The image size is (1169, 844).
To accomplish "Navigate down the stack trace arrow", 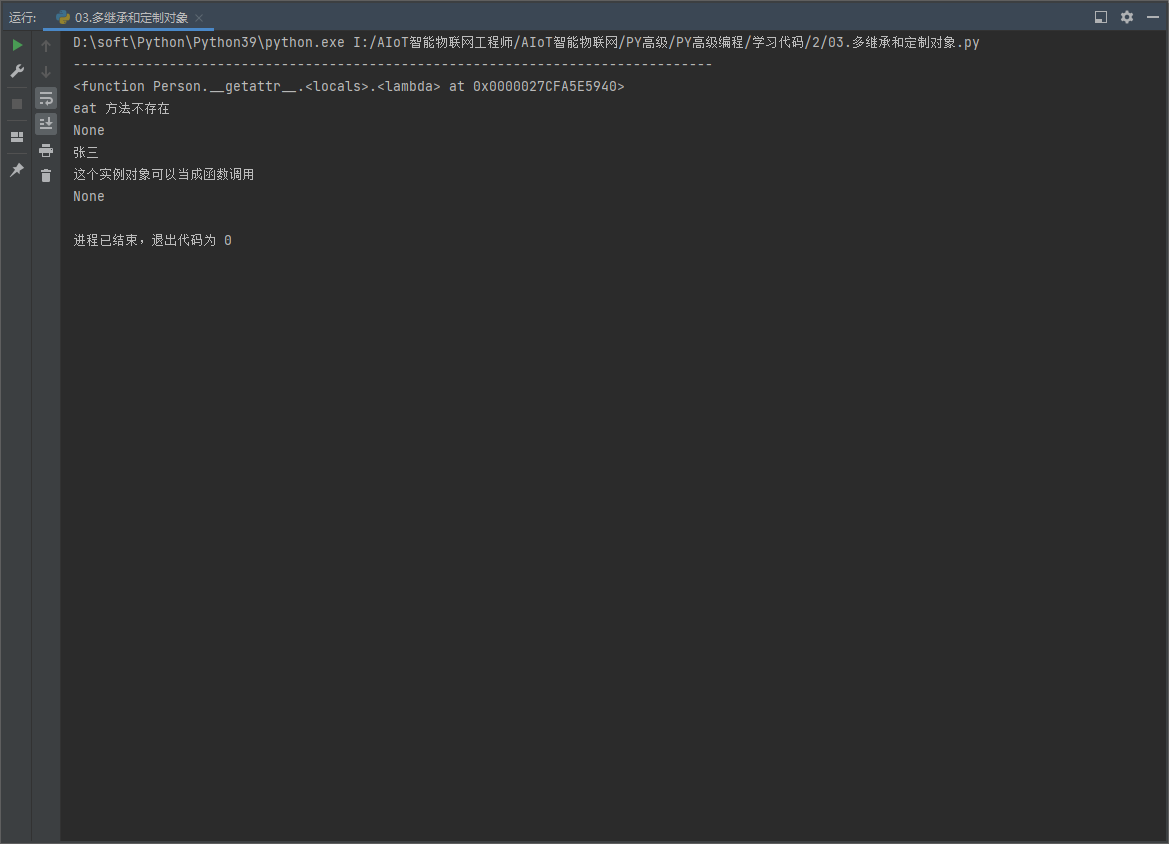I will click(46, 72).
